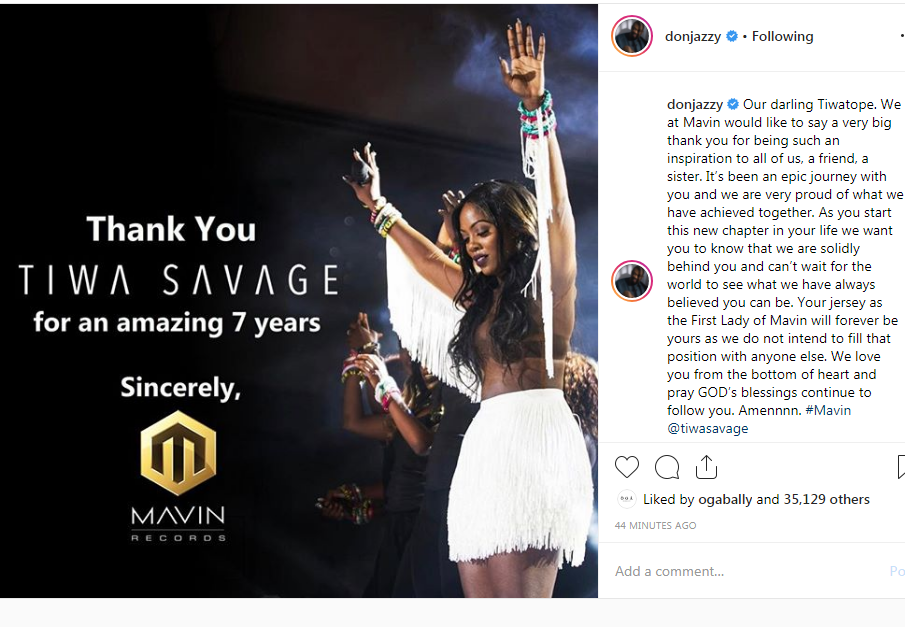Image resolution: width=905 pixels, height=627 pixels.
Task: Open the more options dots menu
Action: (x=902, y=36)
